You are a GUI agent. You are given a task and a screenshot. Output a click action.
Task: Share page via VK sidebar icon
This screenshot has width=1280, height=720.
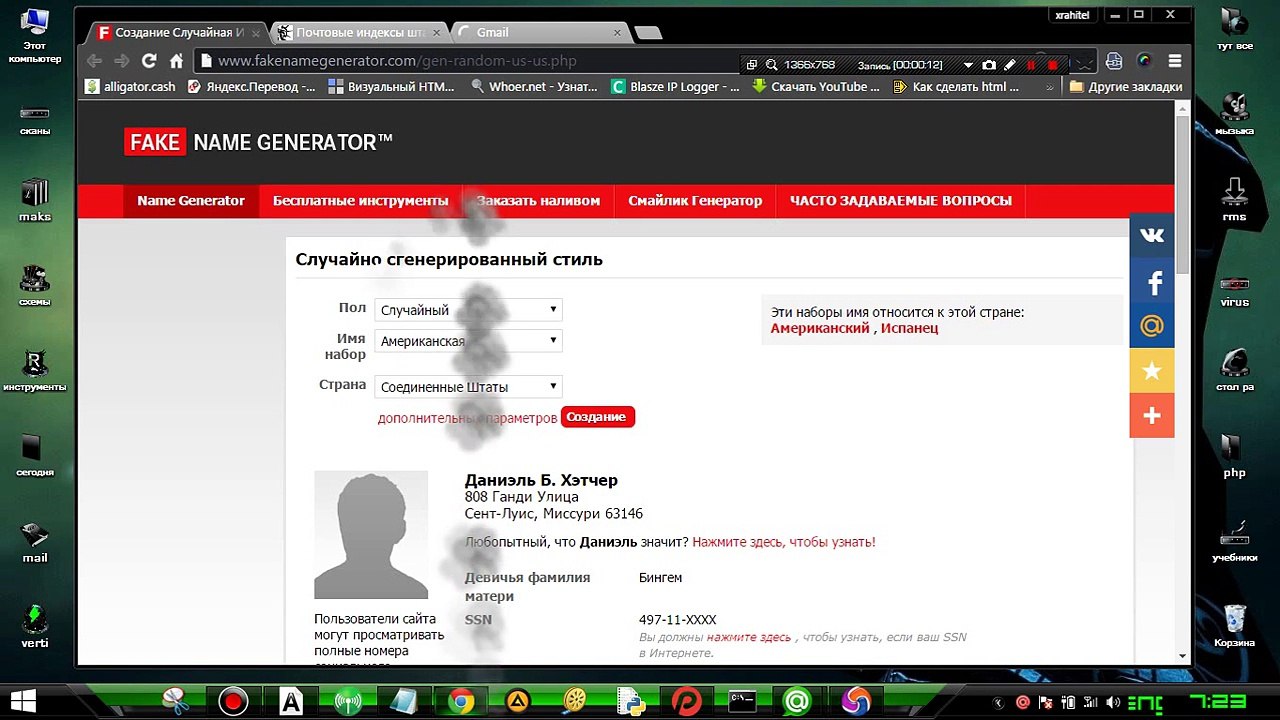1152,235
